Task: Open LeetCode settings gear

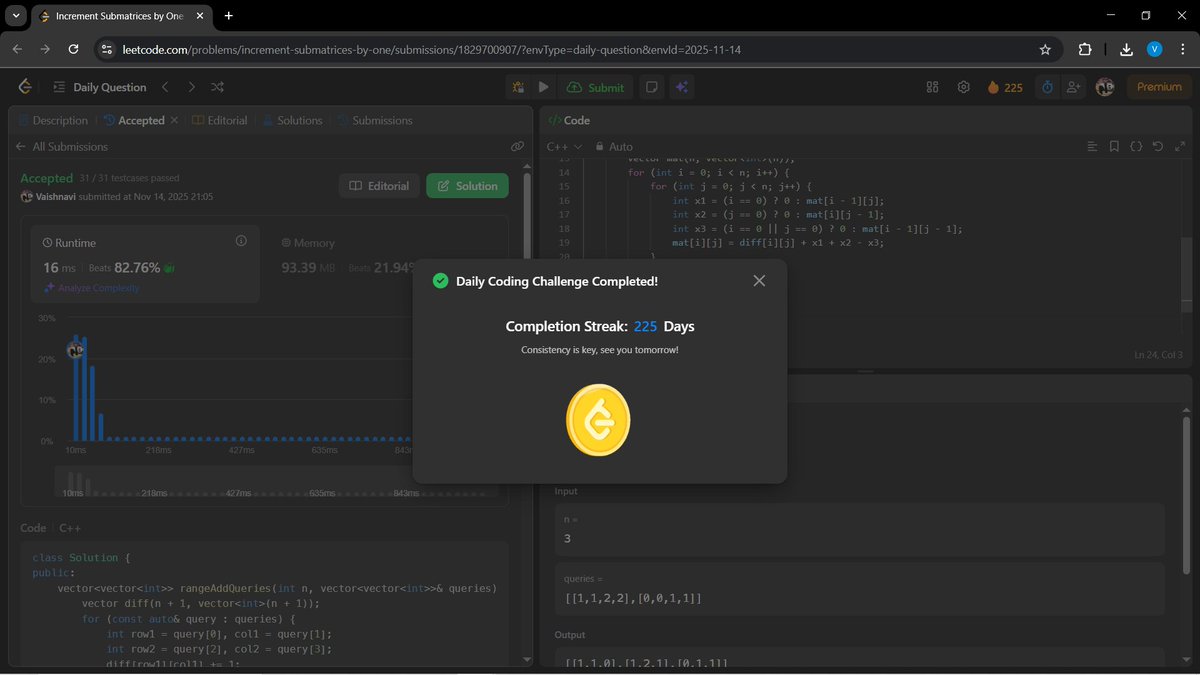Action: tap(963, 87)
